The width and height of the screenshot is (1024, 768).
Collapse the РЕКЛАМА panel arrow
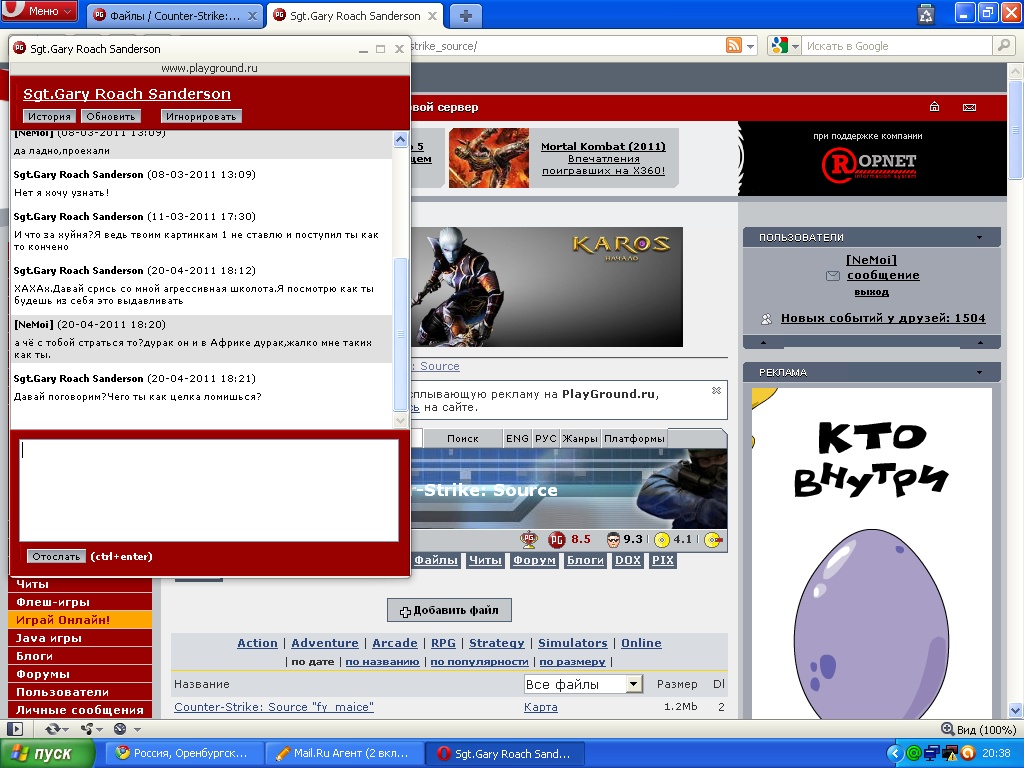[x=979, y=372]
